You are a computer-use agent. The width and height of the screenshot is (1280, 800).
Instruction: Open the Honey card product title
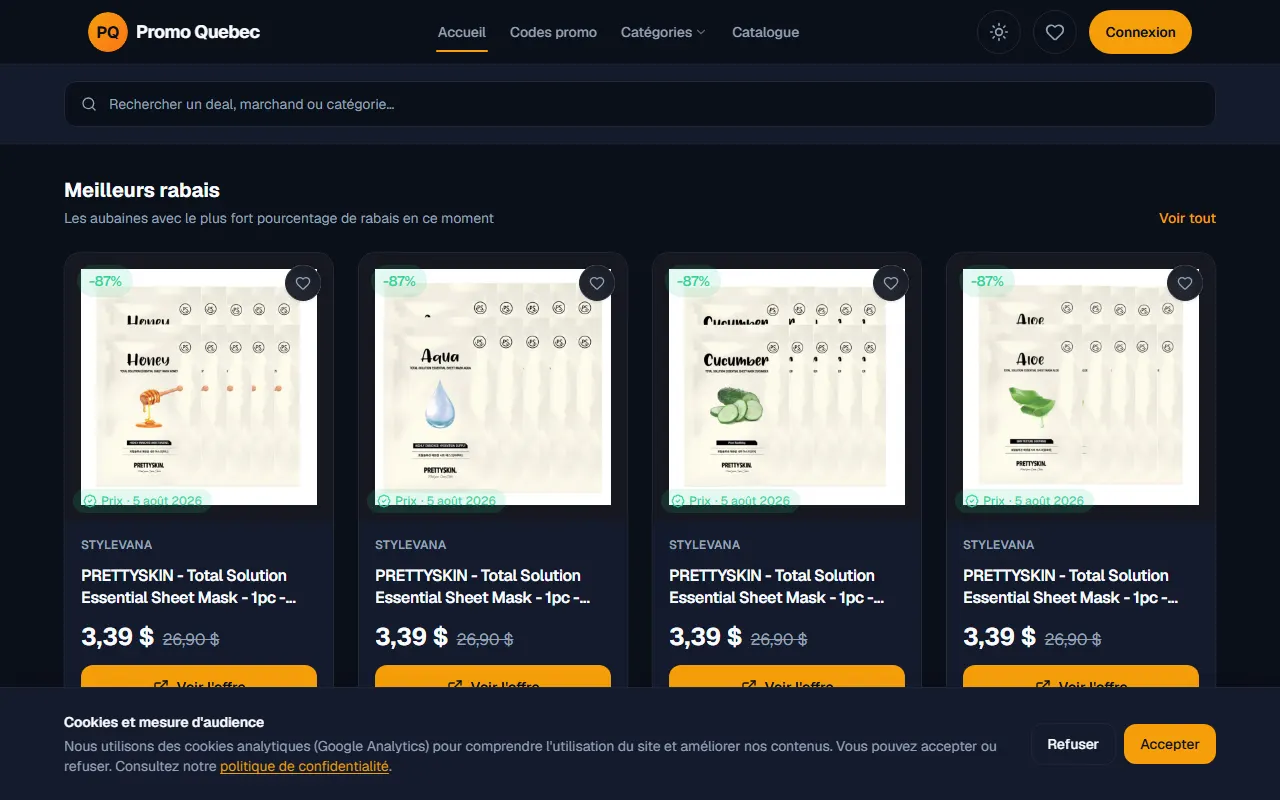(190, 586)
